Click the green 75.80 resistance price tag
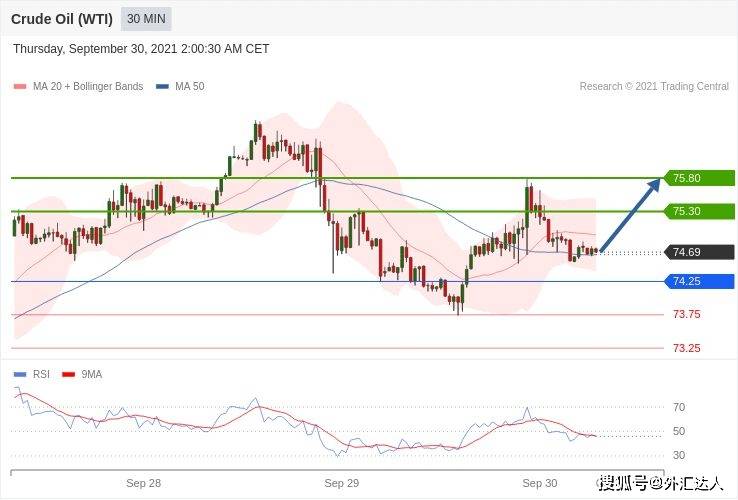 point(699,178)
